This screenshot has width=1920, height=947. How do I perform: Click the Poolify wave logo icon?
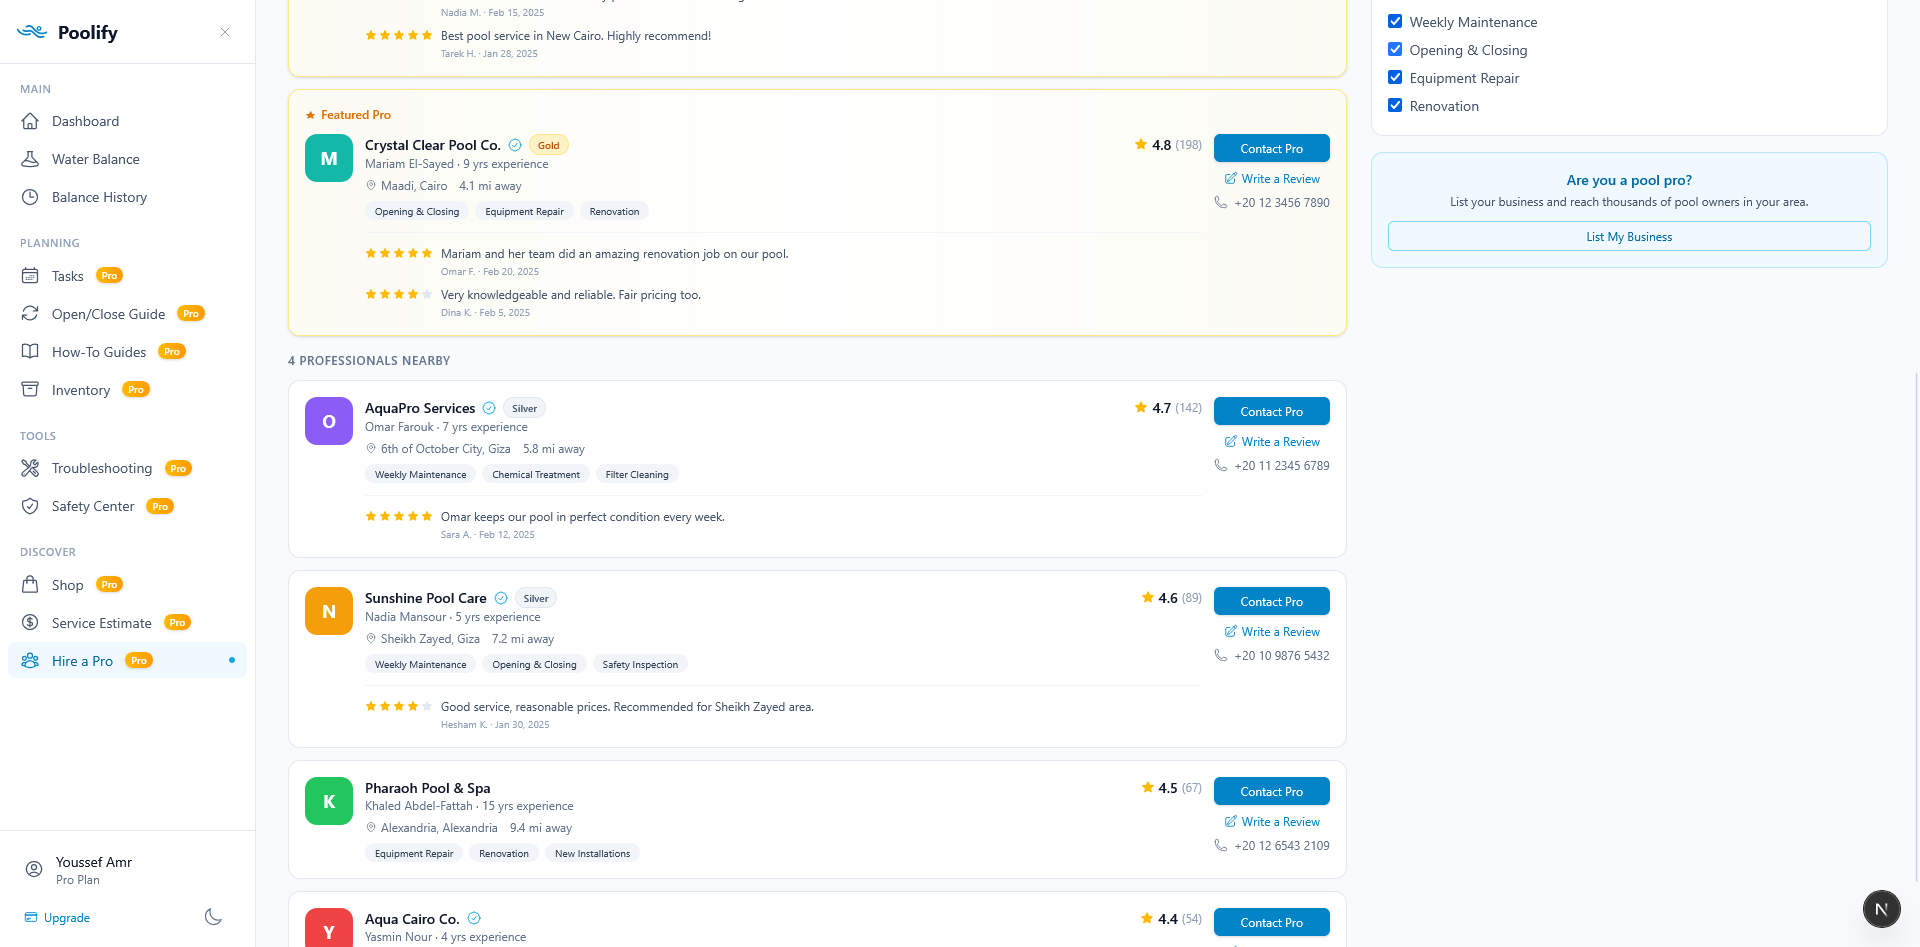click(x=32, y=32)
